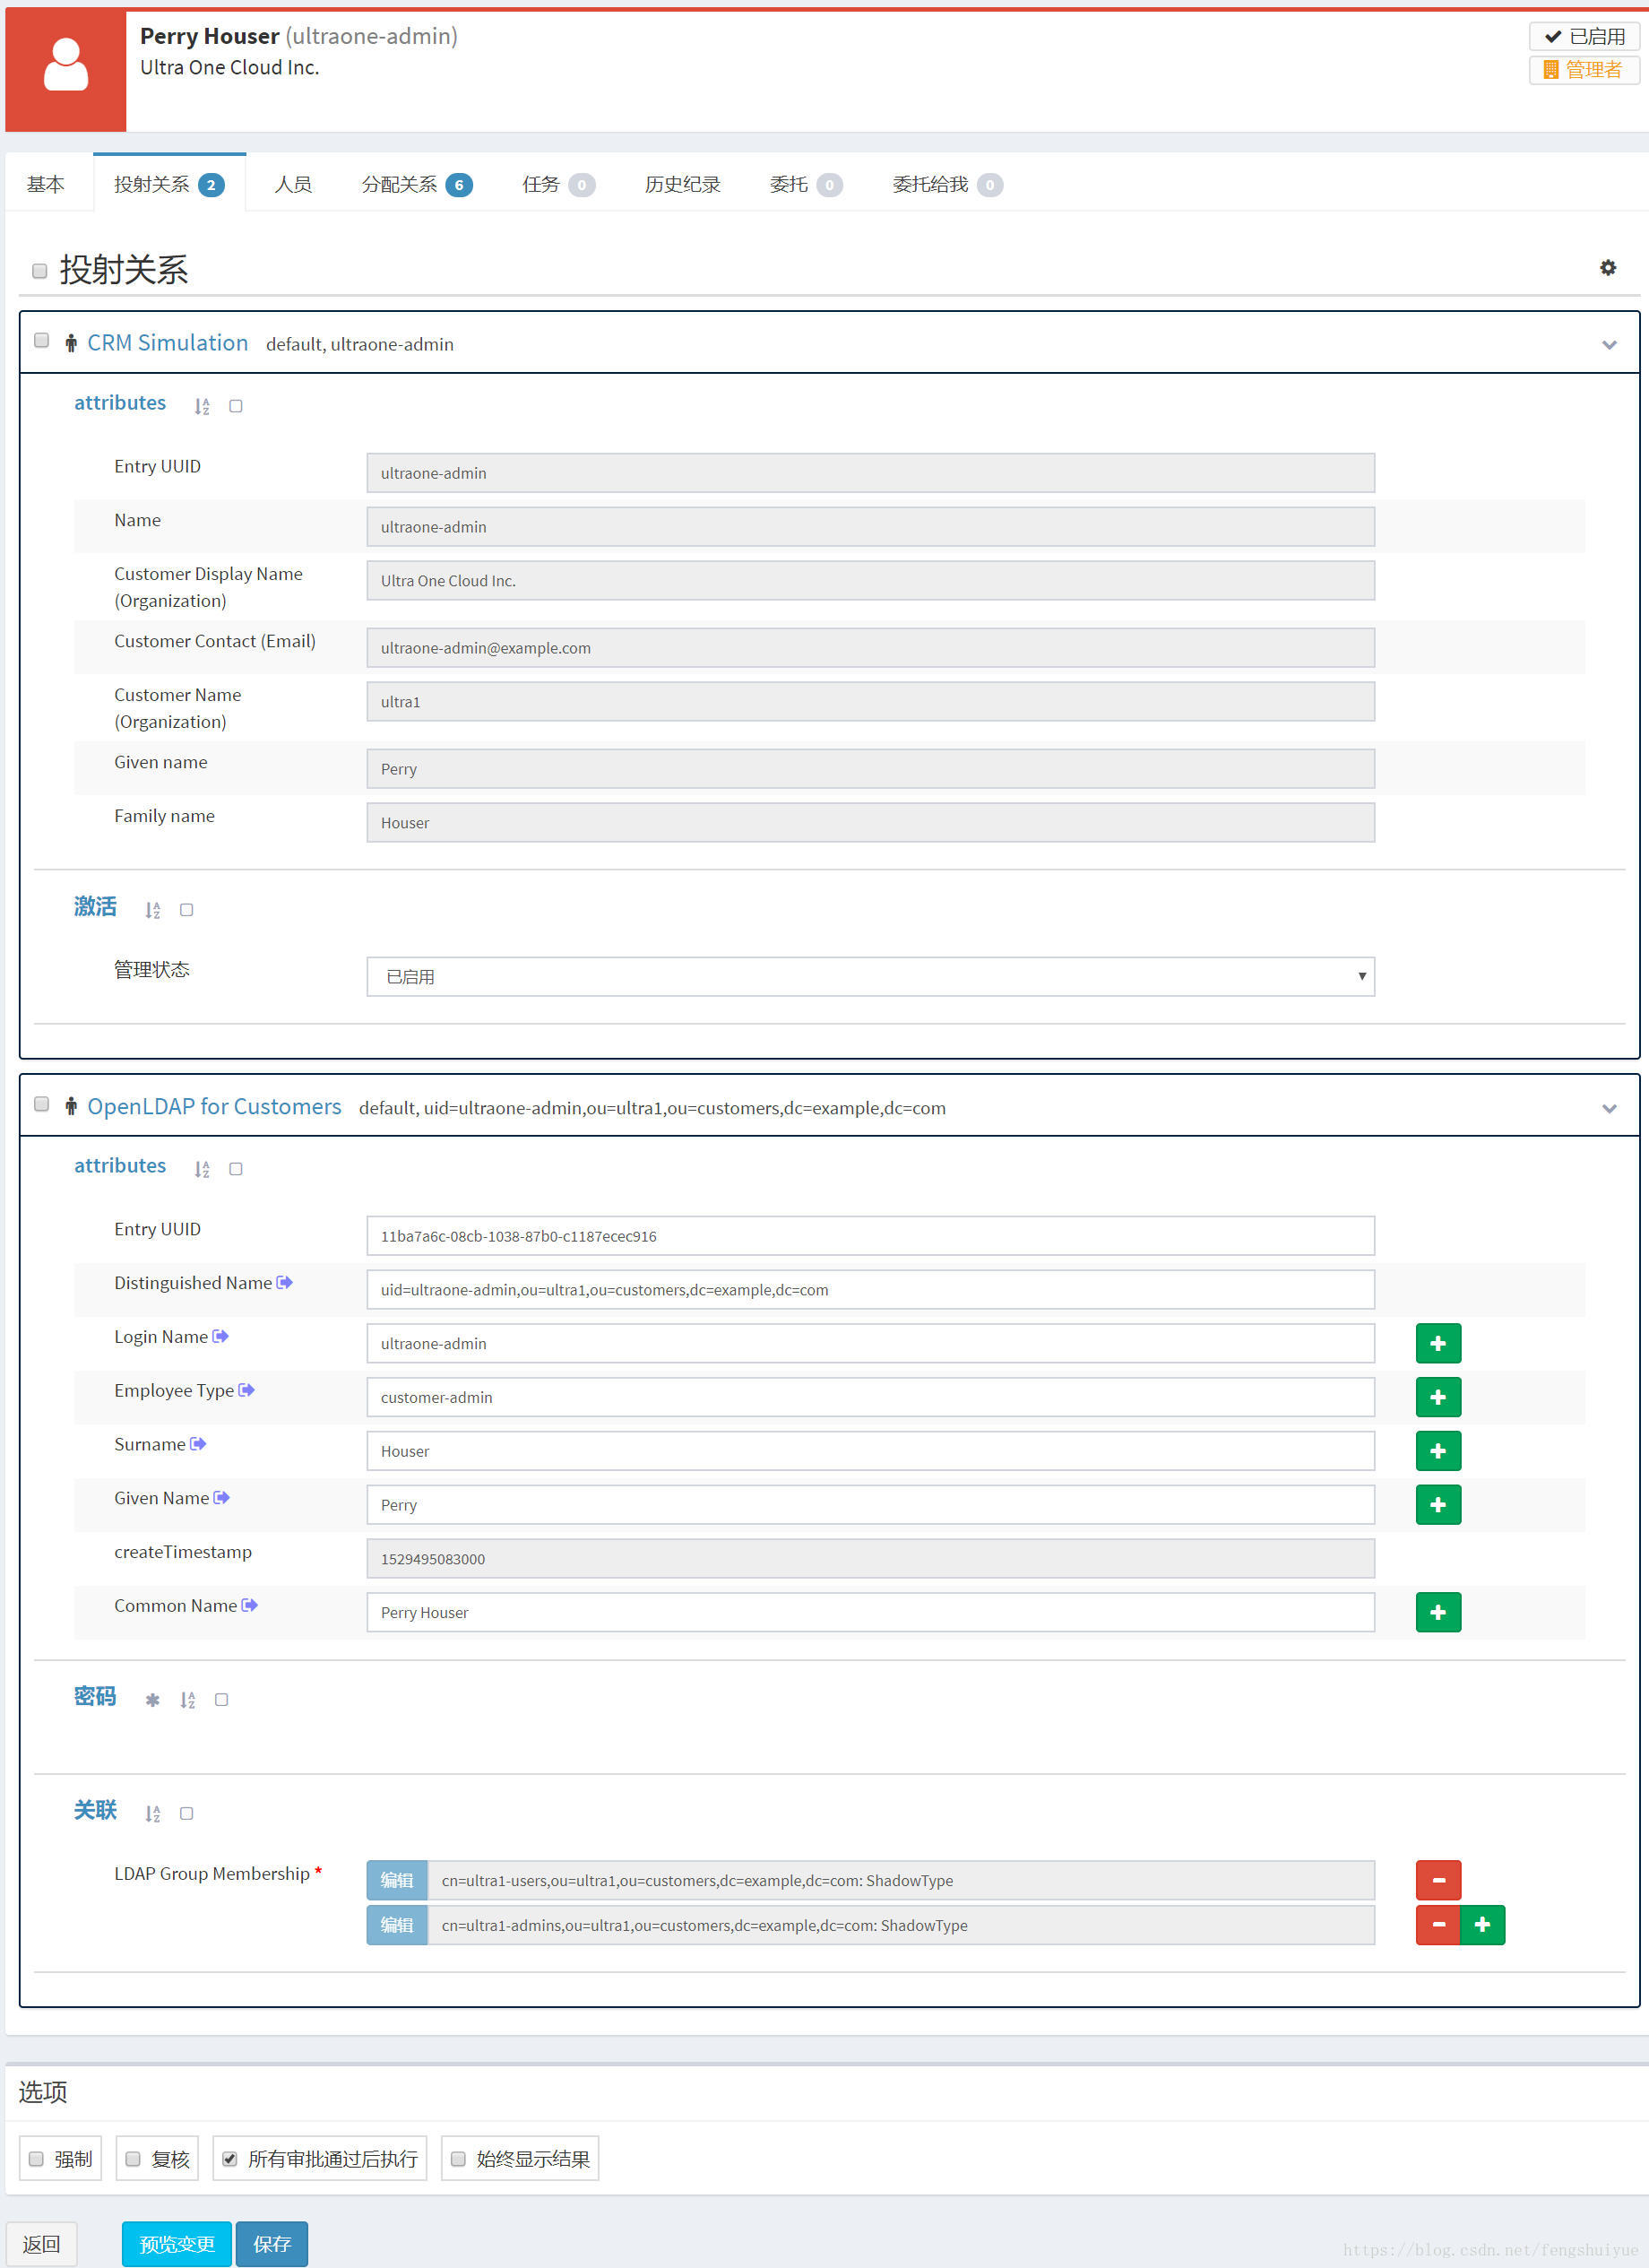The image size is (1649, 2268).
Task: Sort the 关联 section alphabetically
Action: pyautogui.click(x=152, y=1814)
